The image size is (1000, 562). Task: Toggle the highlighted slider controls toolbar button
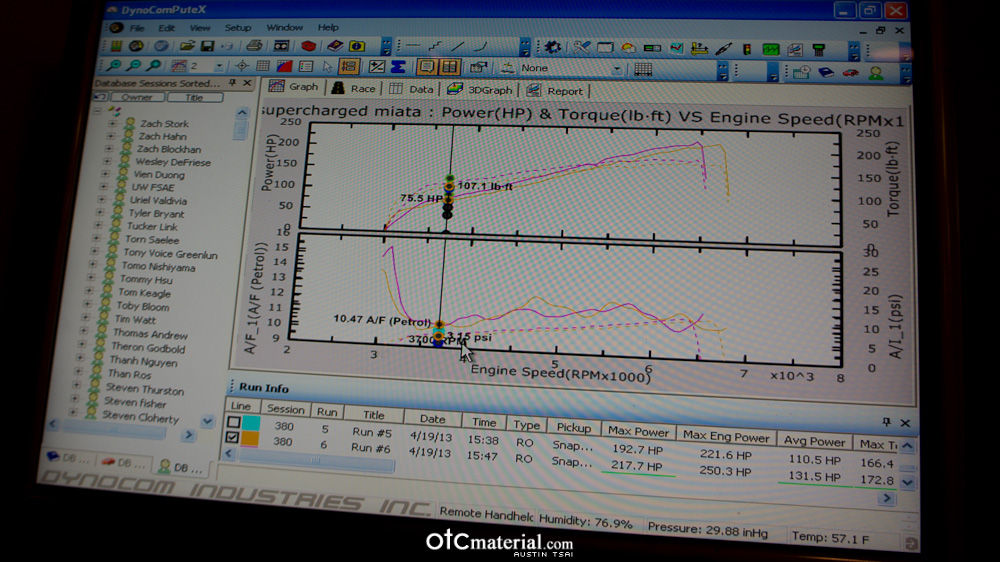tap(349, 66)
